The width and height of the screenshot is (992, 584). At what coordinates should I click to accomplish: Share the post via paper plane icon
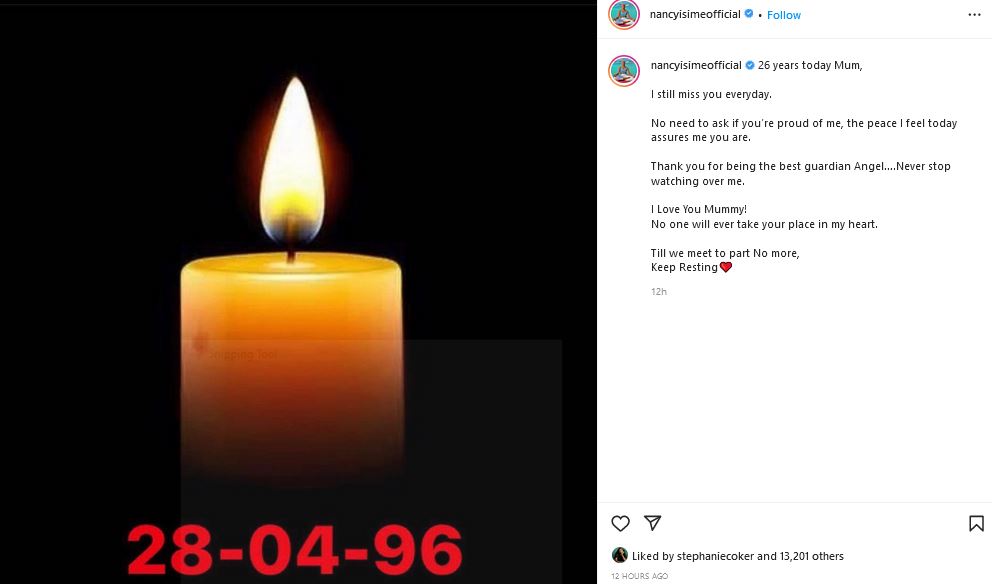click(x=652, y=523)
